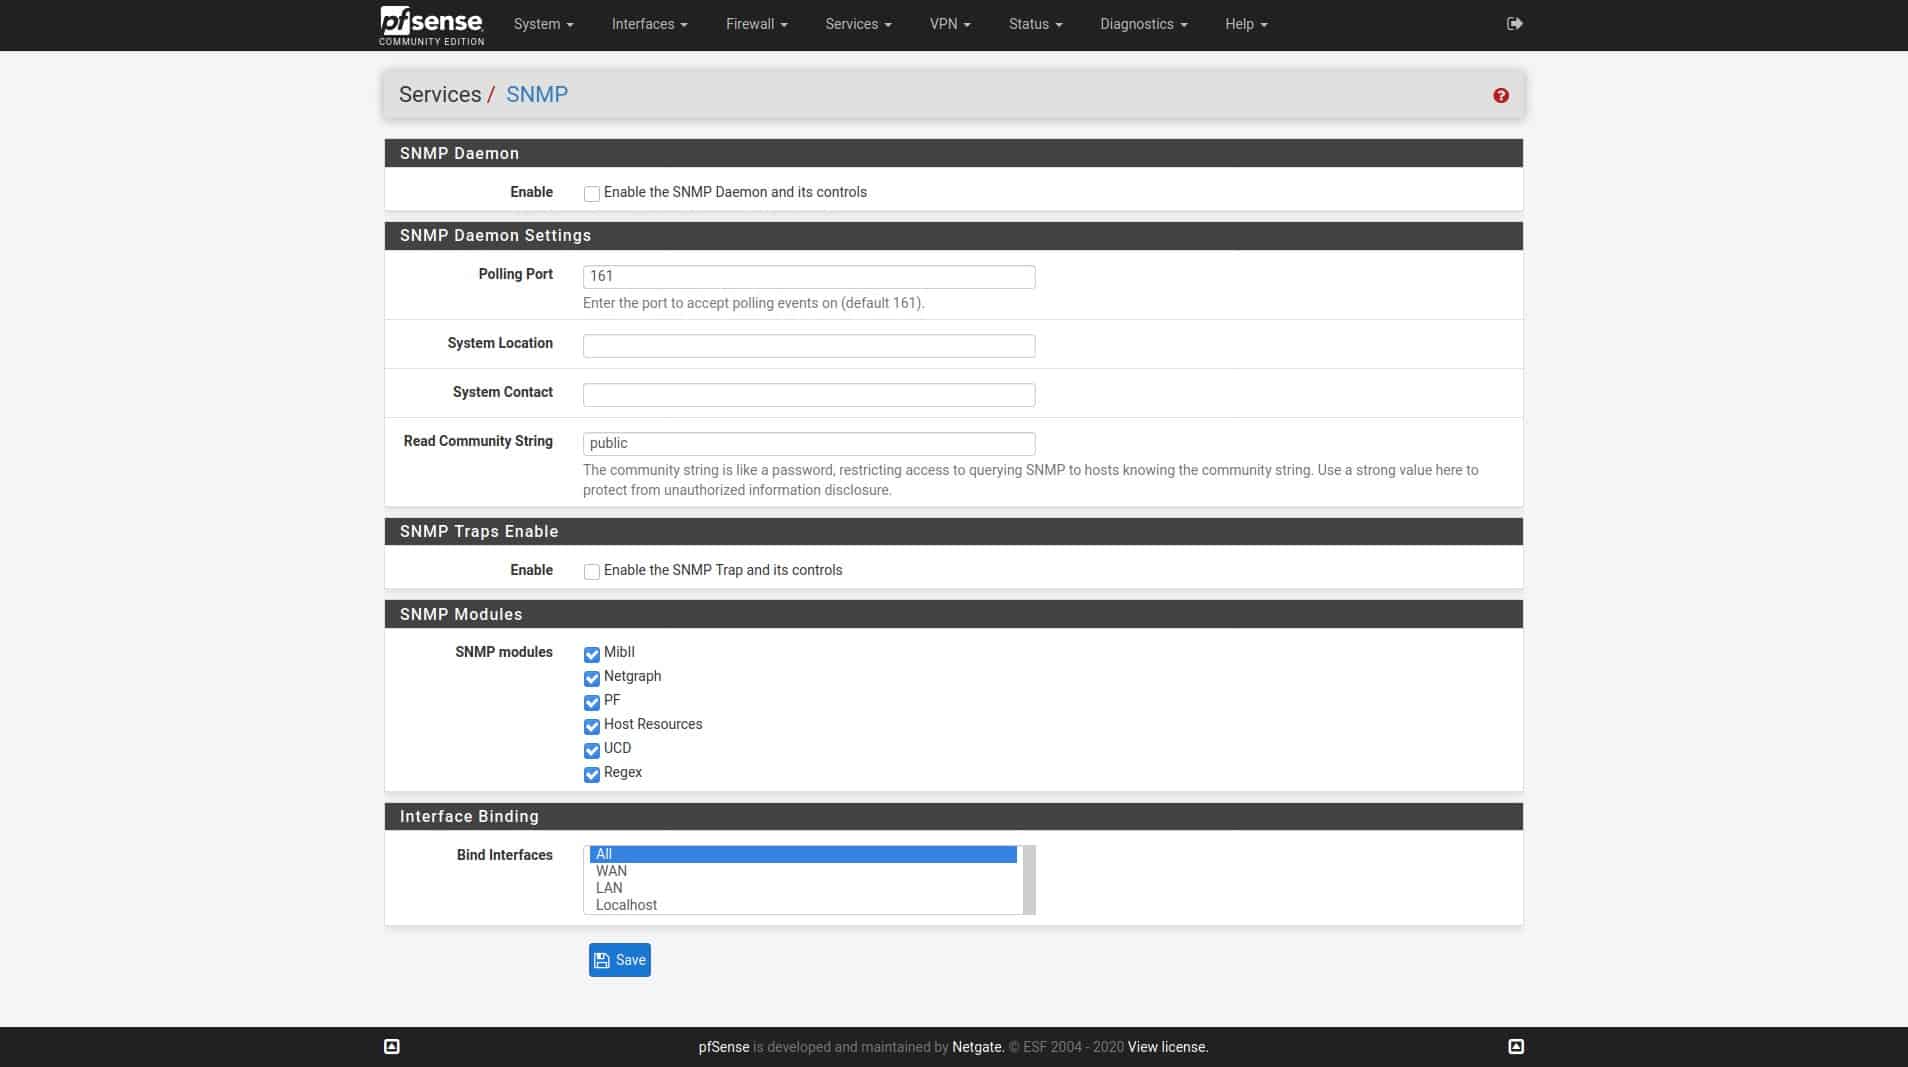This screenshot has height=1067, width=1908.
Task: Click the Polling Port input field
Action: pyautogui.click(x=809, y=276)
